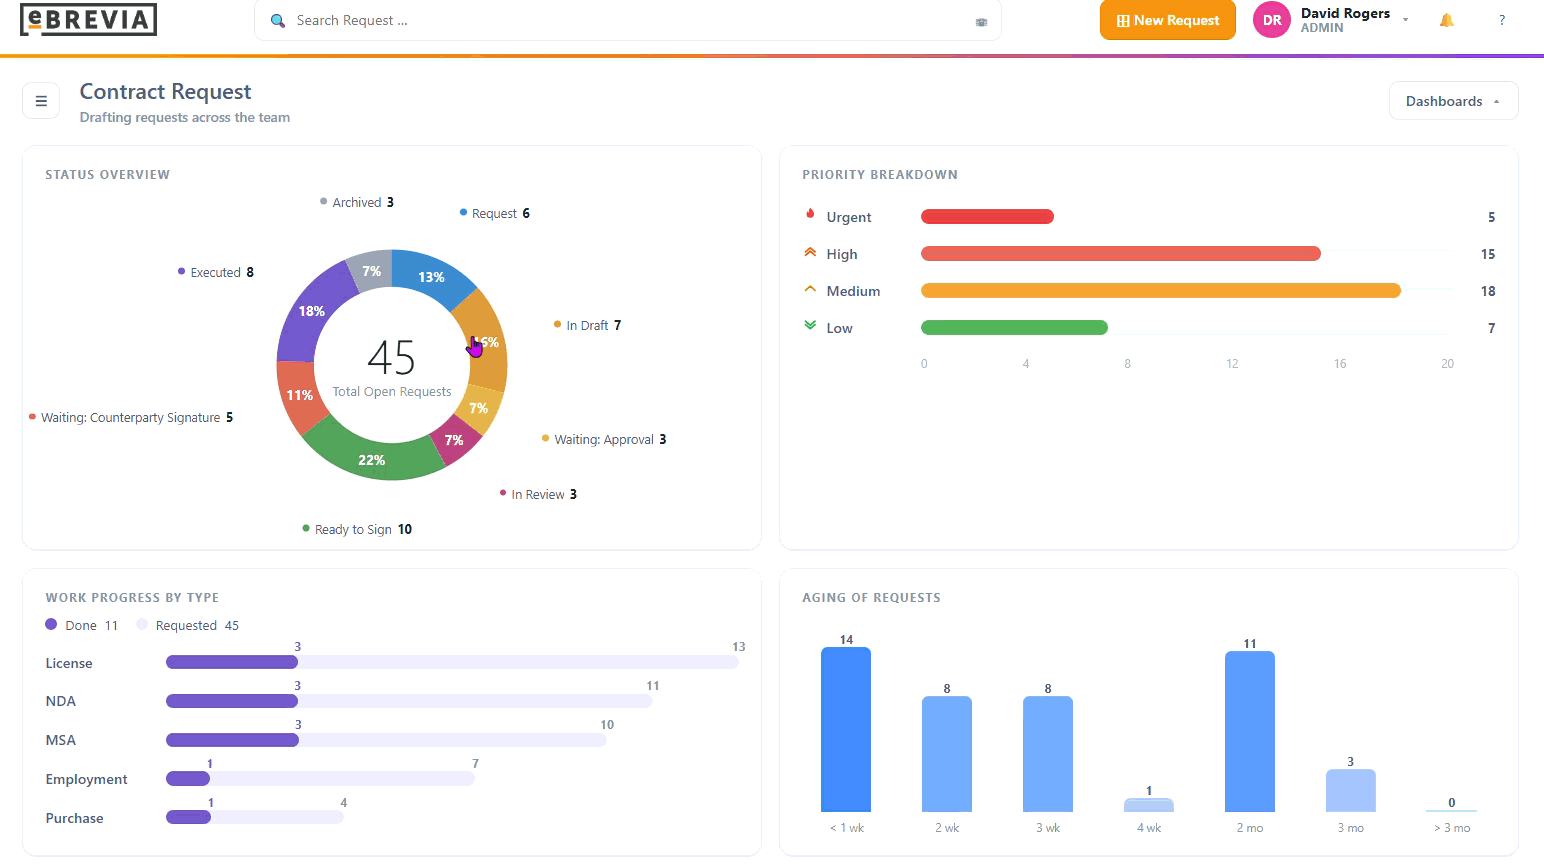1544x868 pixels.
Task: Click the Executed legend dot
Action: [181, 271]
